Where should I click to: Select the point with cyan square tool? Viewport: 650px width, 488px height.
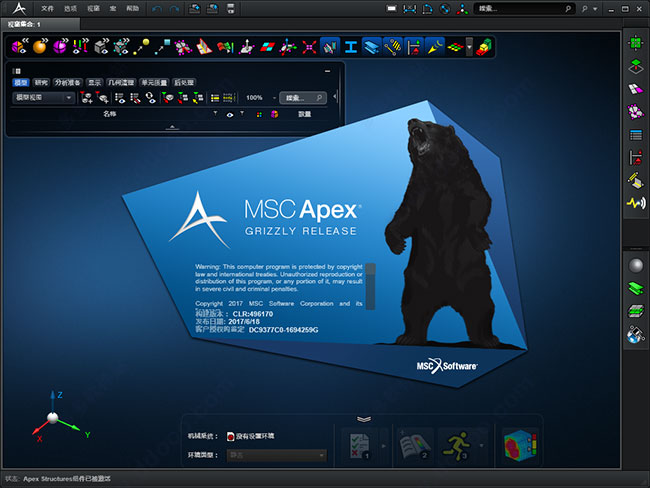(x=162, y=46)
